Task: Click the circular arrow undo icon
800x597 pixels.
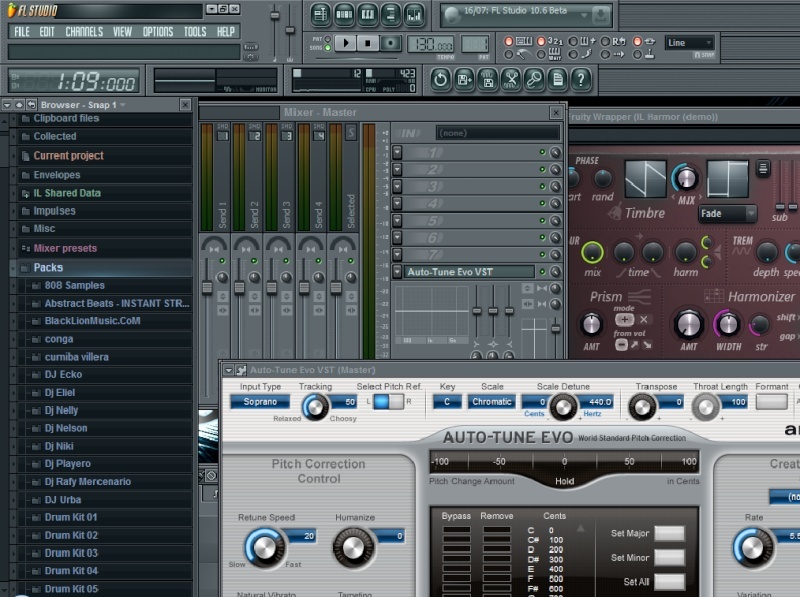Action: click(x=440, y=80)
